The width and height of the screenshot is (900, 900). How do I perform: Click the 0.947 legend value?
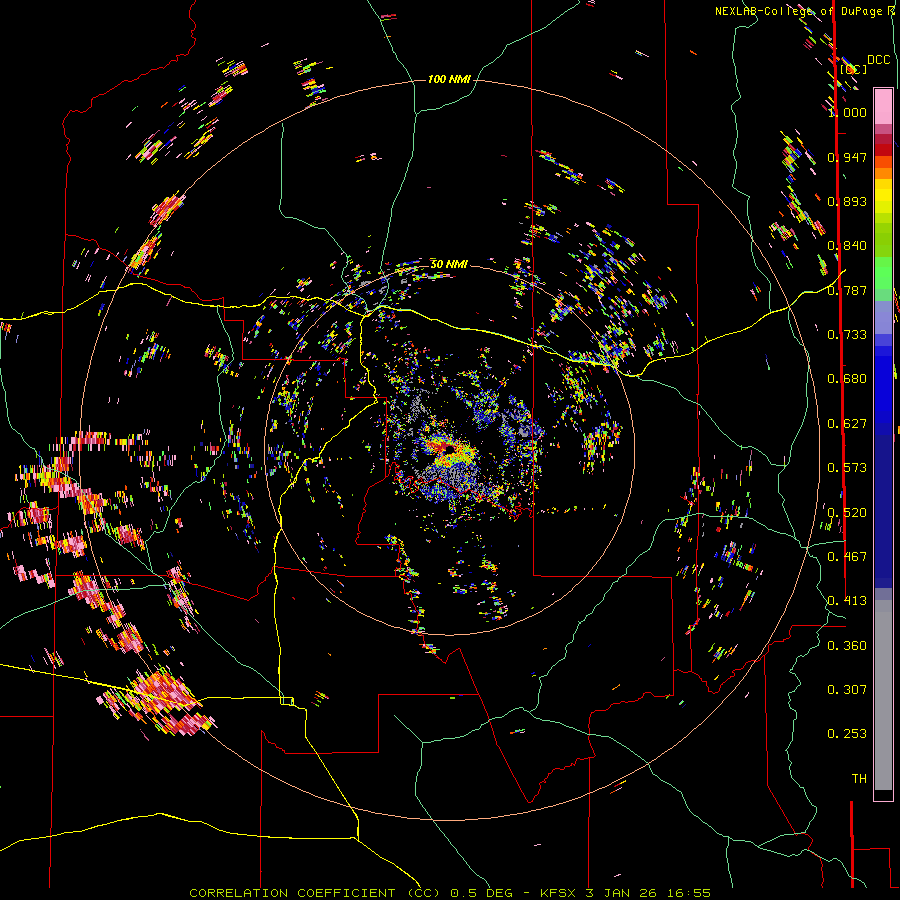847,157
